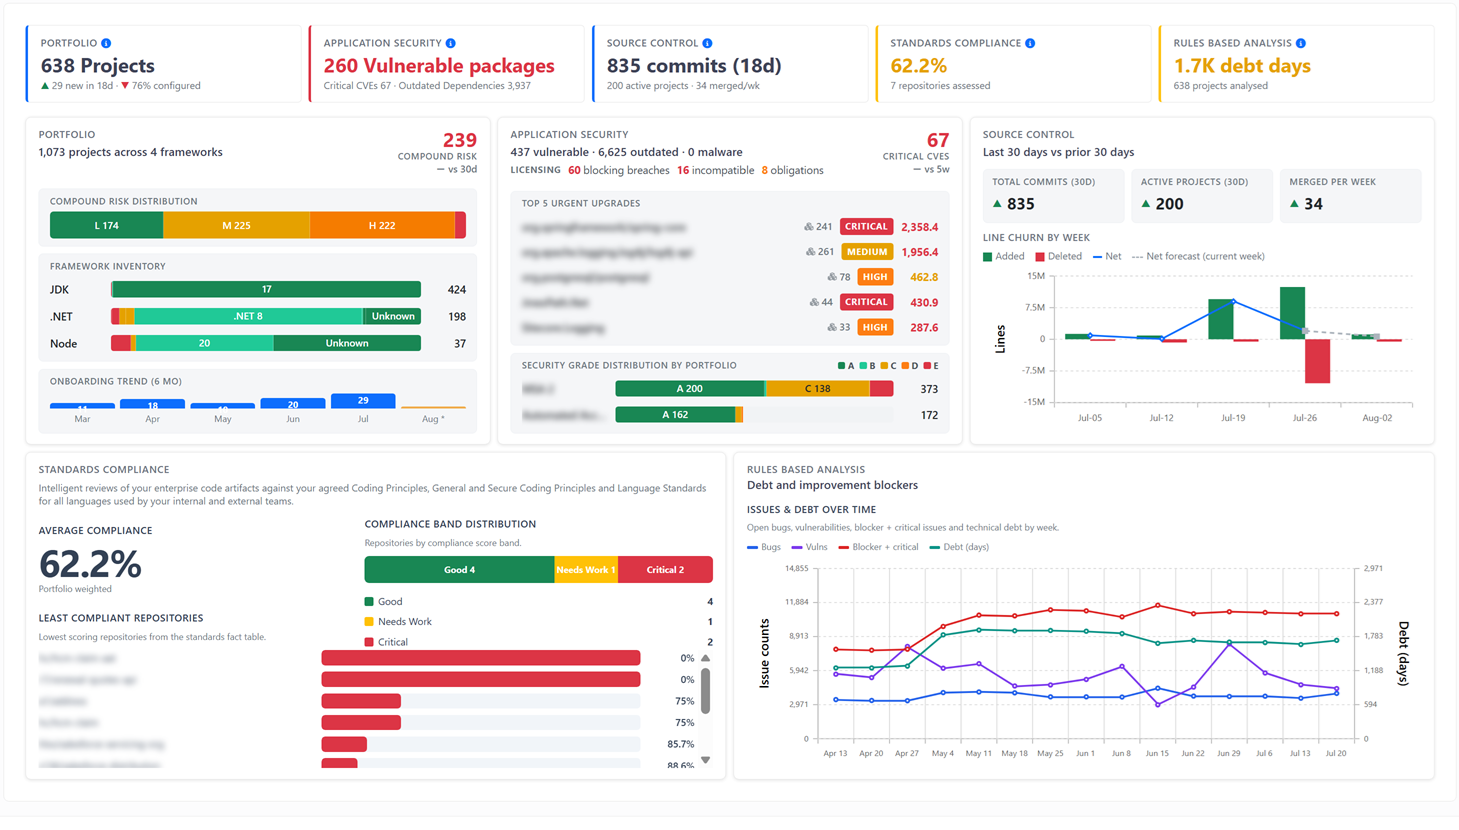Viewport: 1459px width, 830px height.
Task: Toggle the Net forecast legend entry
Action: (x=1198, y=257)
